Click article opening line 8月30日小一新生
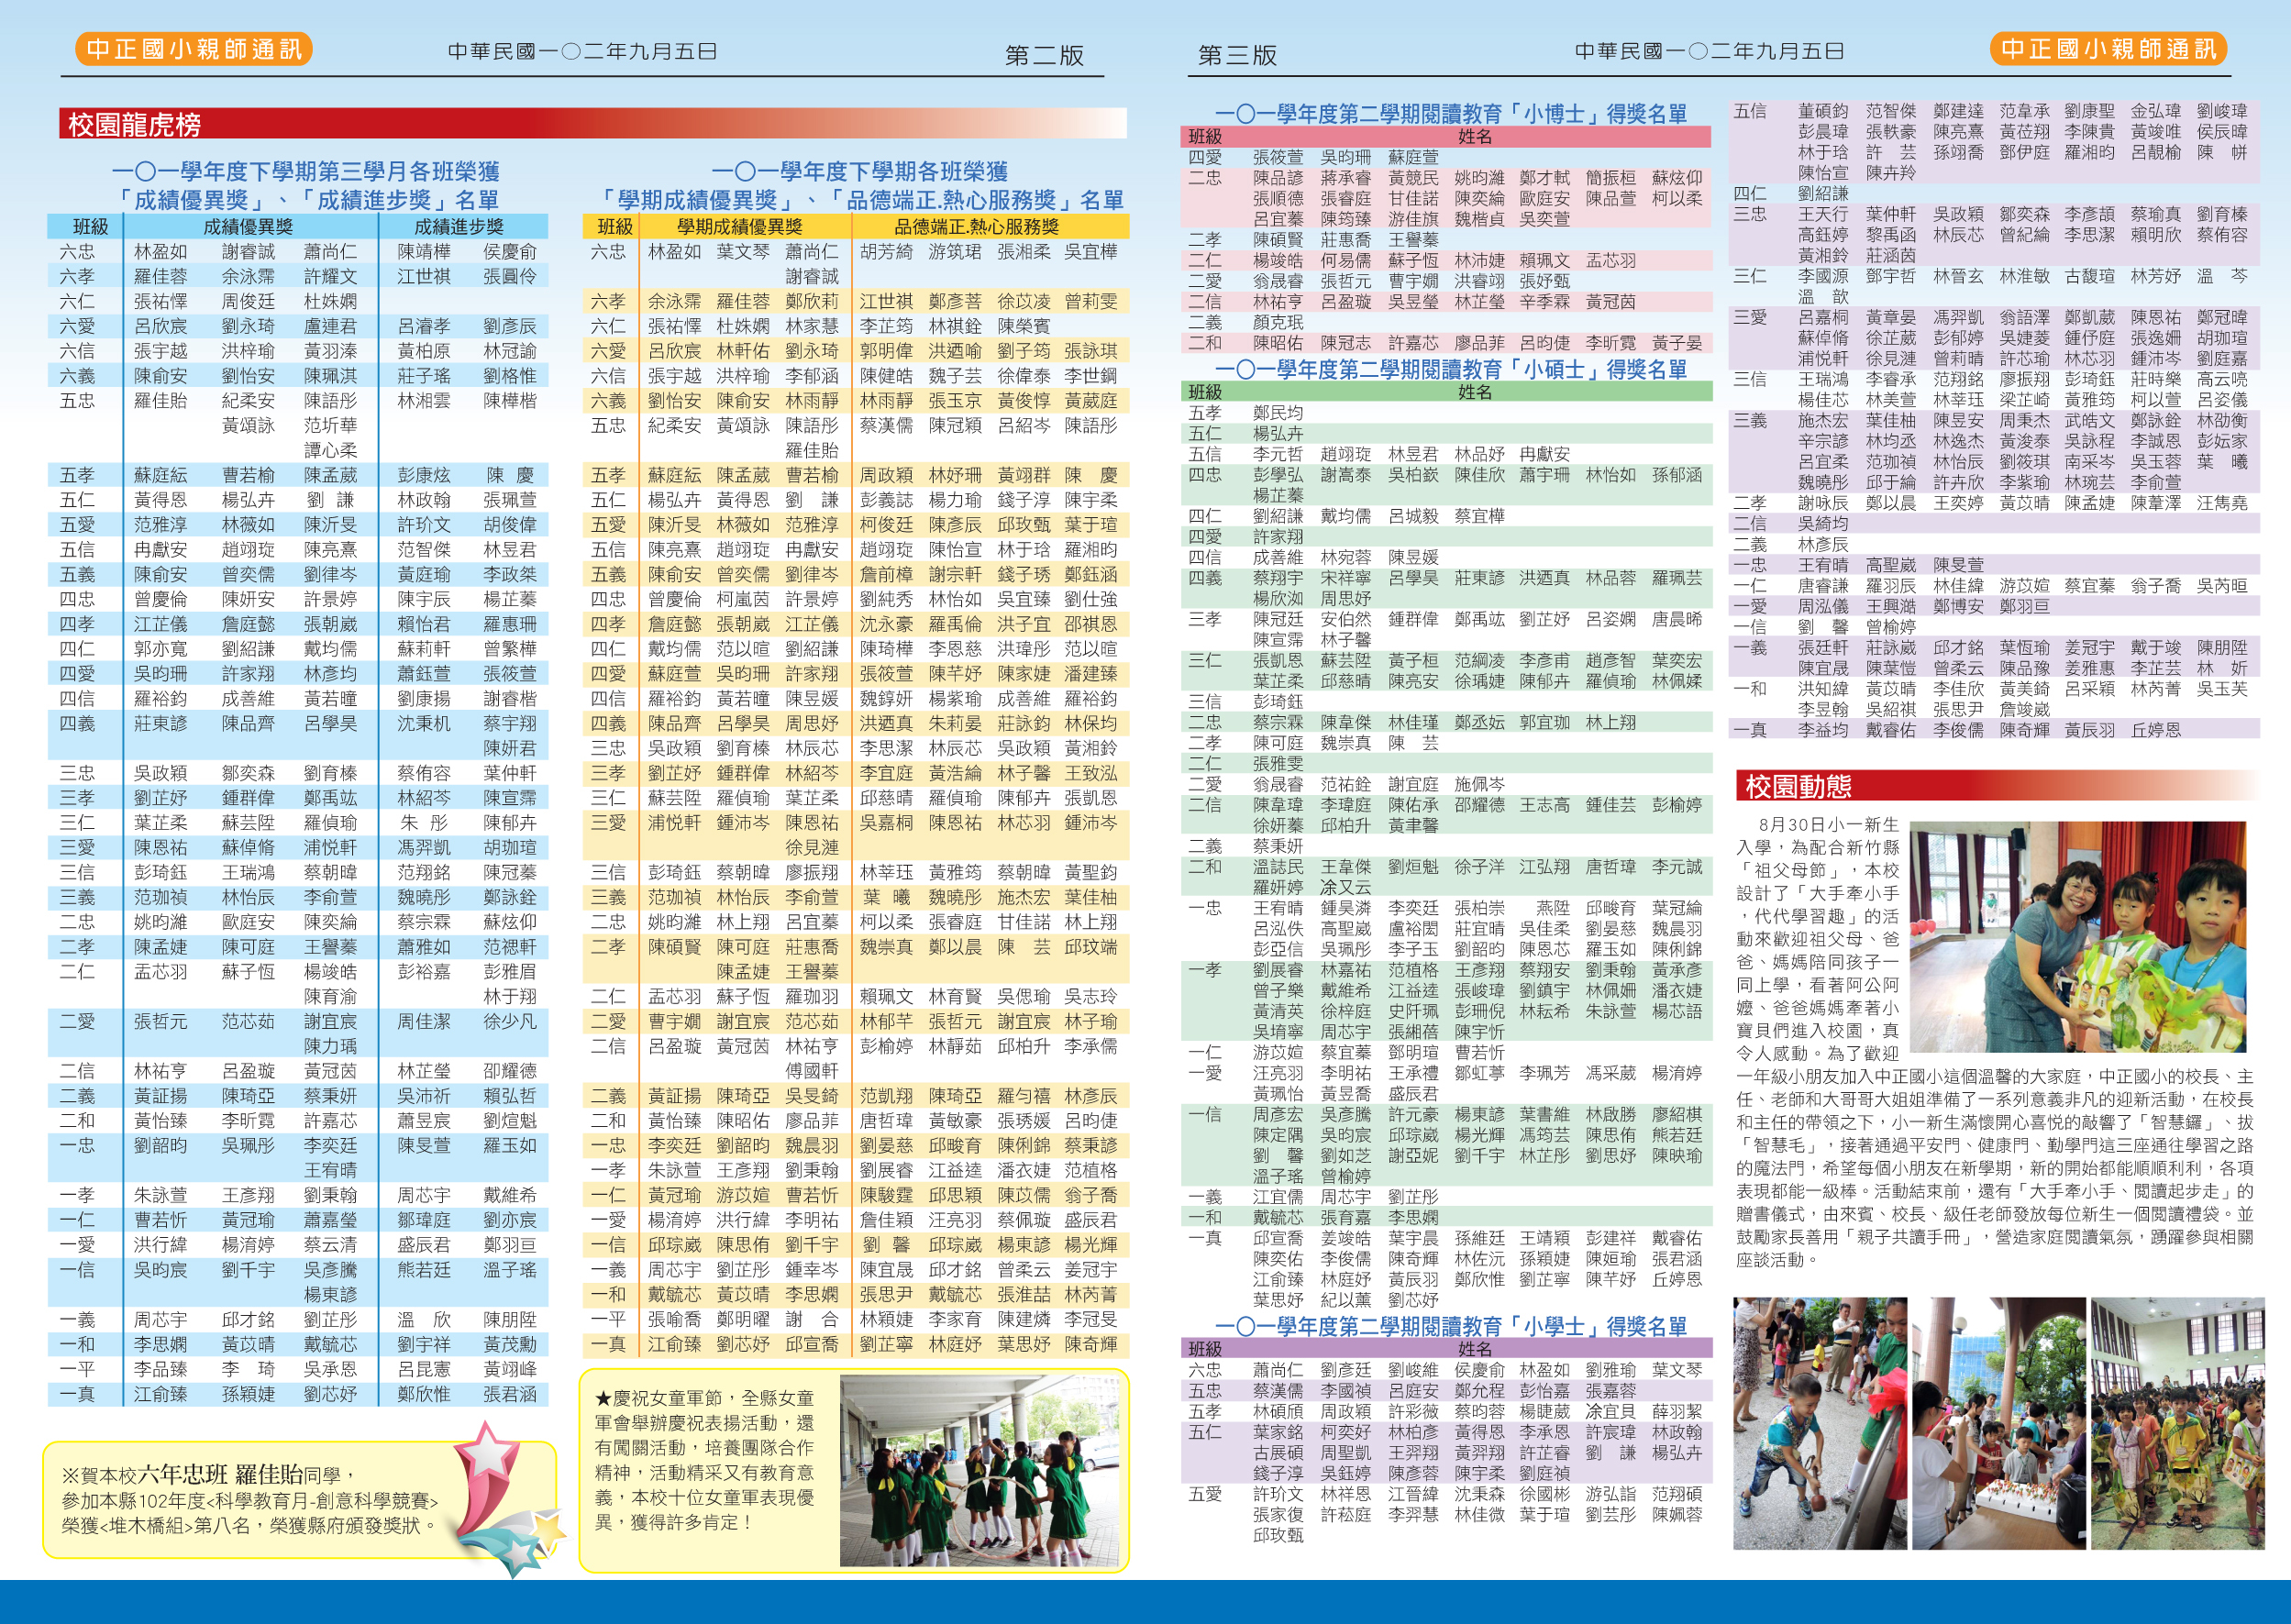 coord(1828,825)
